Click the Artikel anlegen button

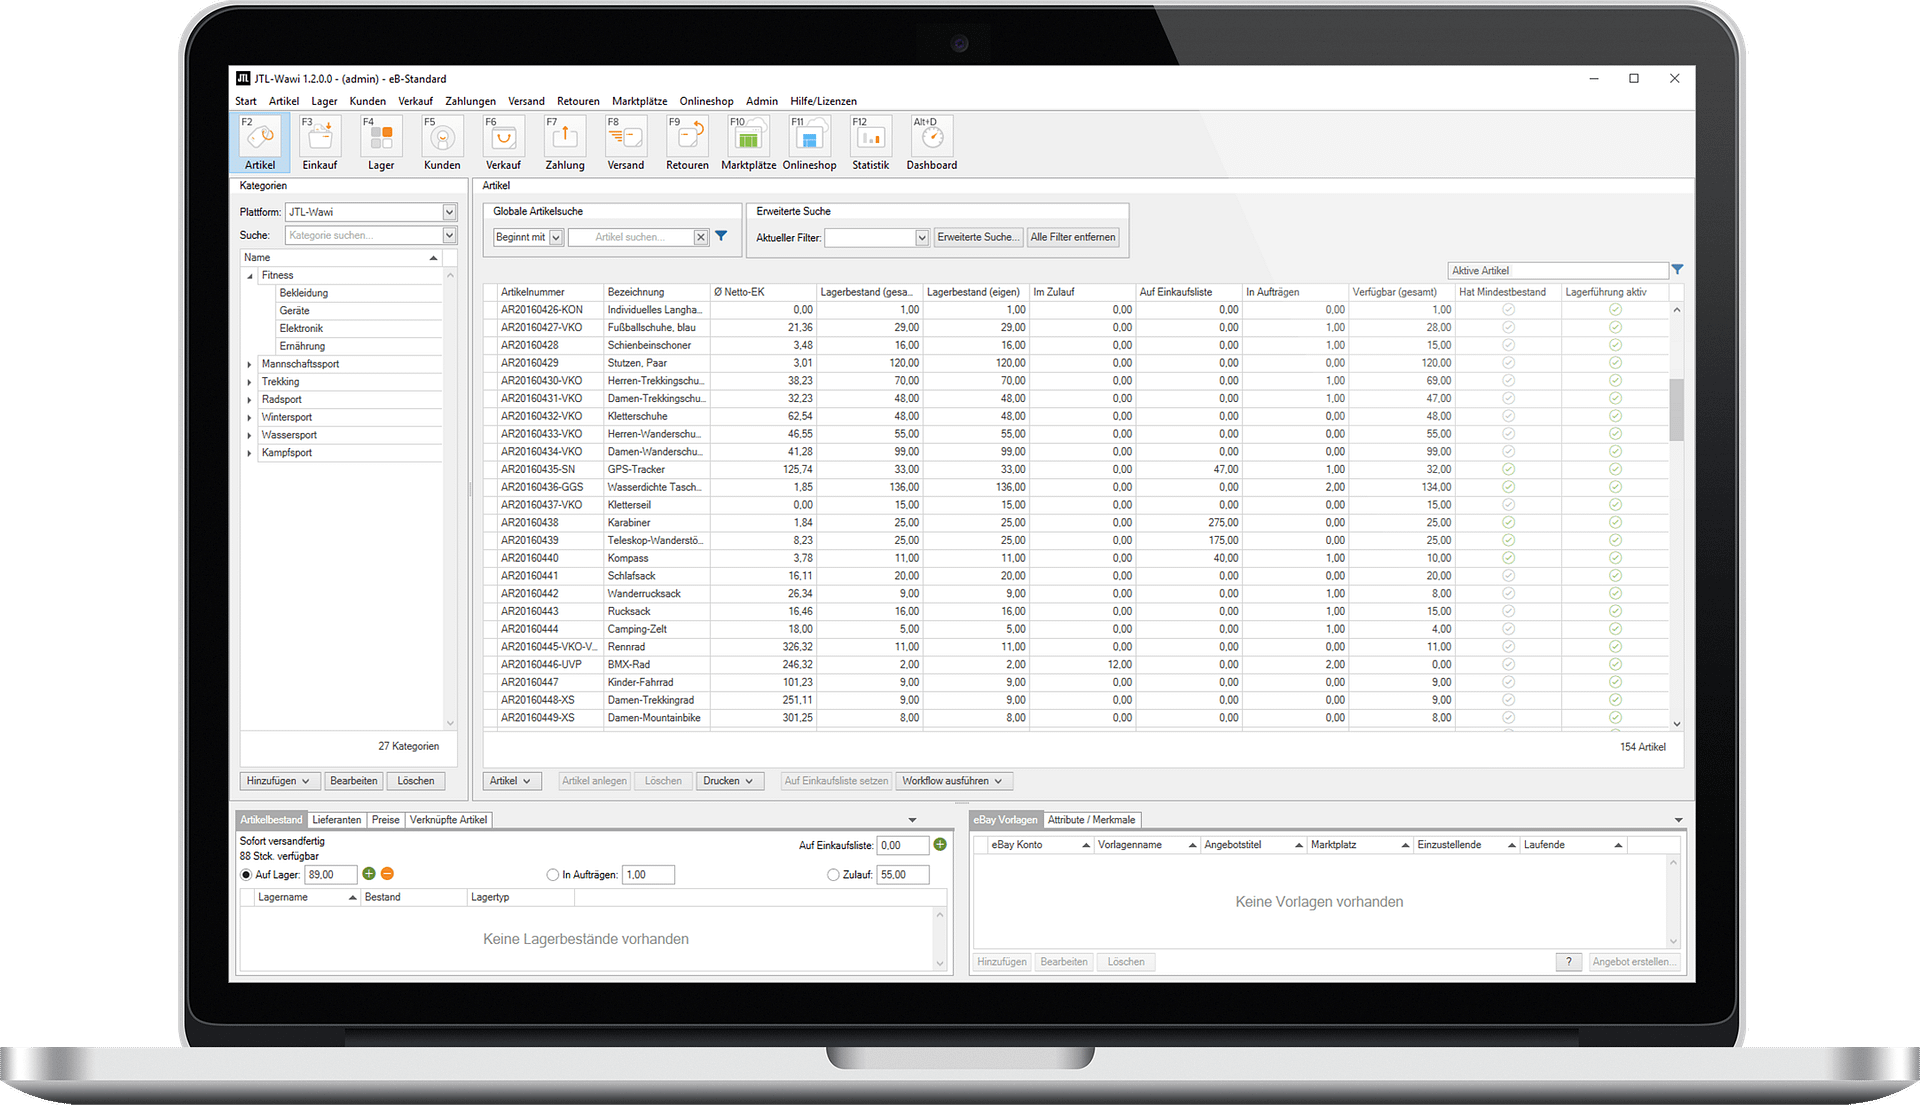point(594,781)
